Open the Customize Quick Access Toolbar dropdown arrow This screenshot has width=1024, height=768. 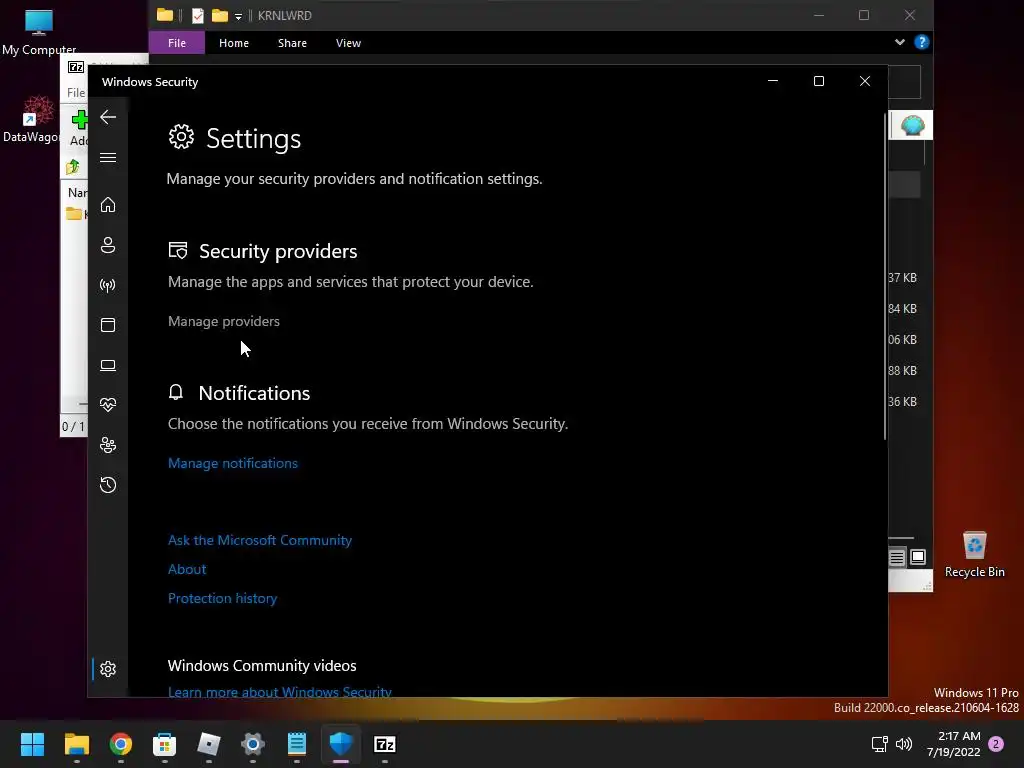[238, 16]
